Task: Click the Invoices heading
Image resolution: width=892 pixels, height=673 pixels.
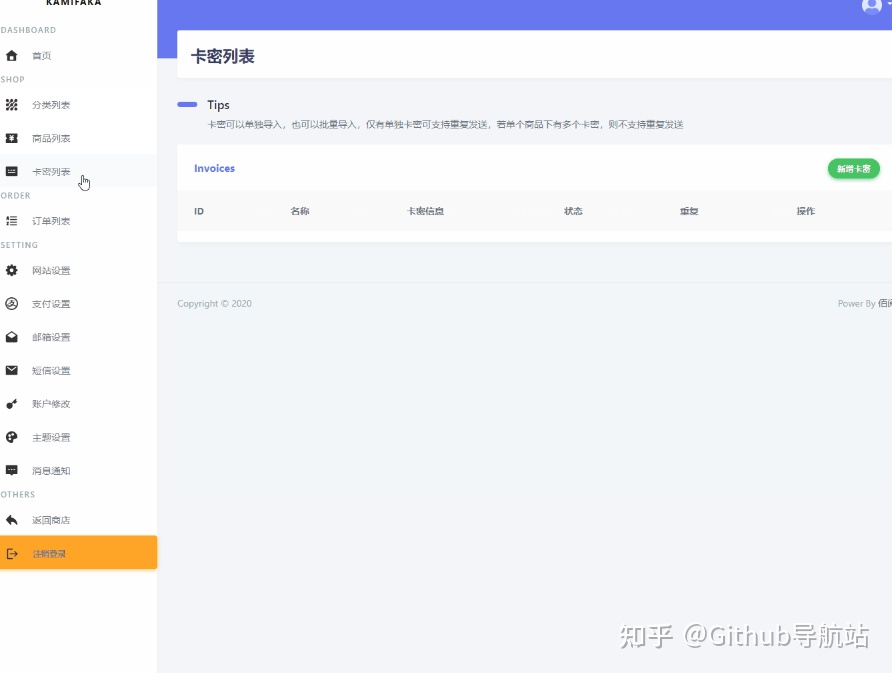Action: click(214, 168)
